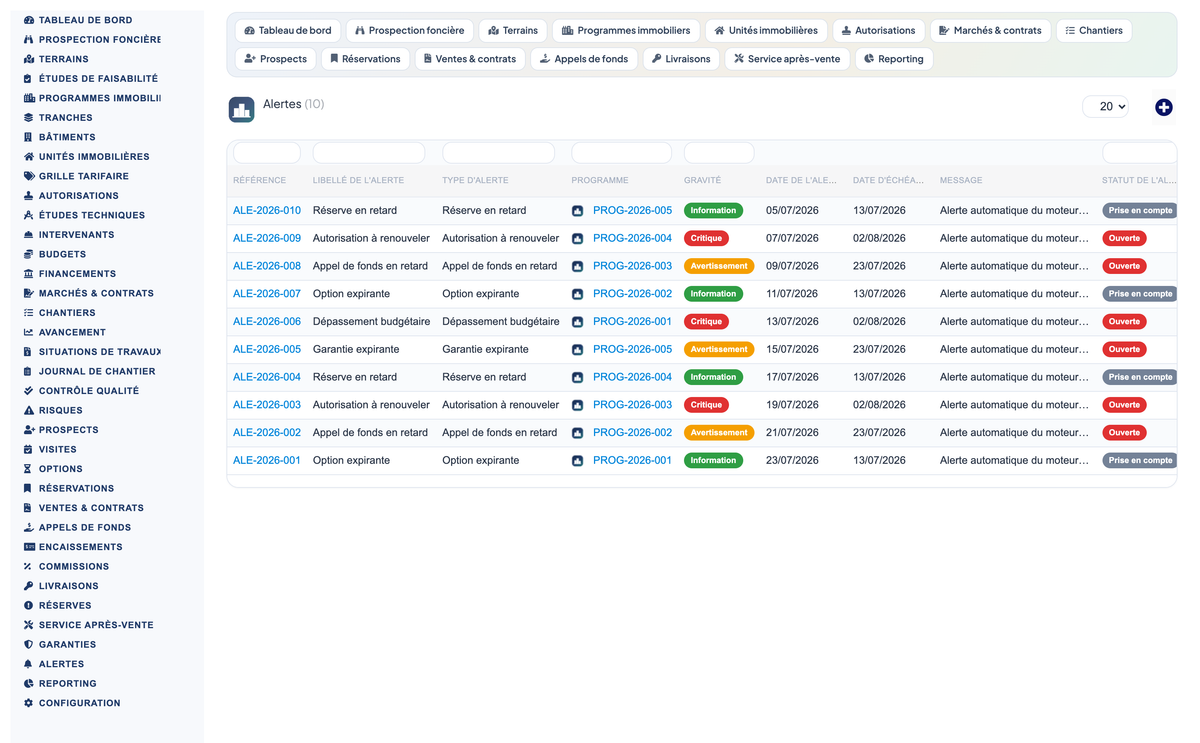Click the Type d'alerte filter field
Viewport: 1200px width, 743px height.
click(x=498, y=153)
